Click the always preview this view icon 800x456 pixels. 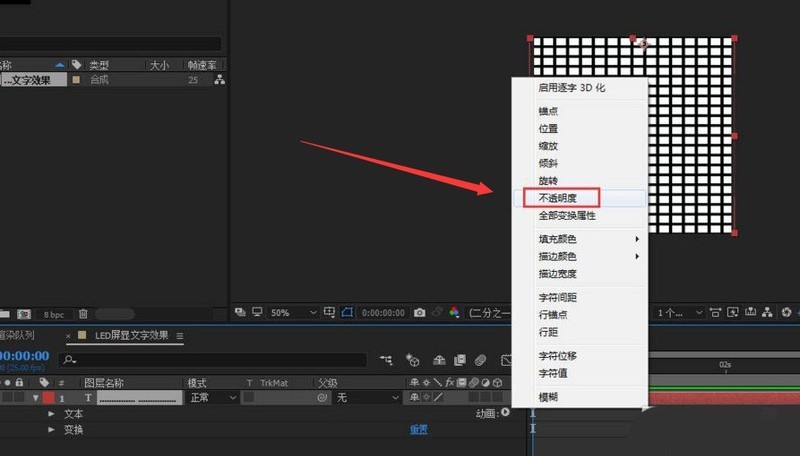pyautogui.click(x=240, y=313)
